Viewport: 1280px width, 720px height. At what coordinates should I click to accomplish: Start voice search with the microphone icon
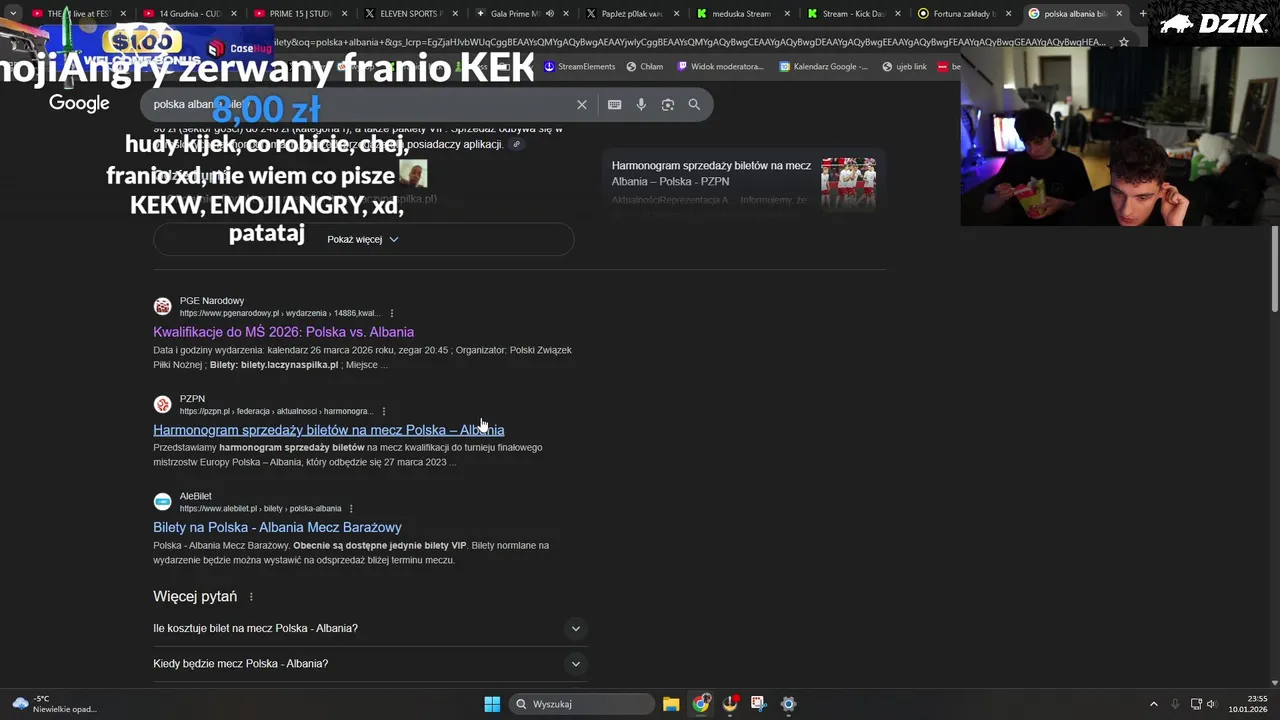click(x=641, y=104)
